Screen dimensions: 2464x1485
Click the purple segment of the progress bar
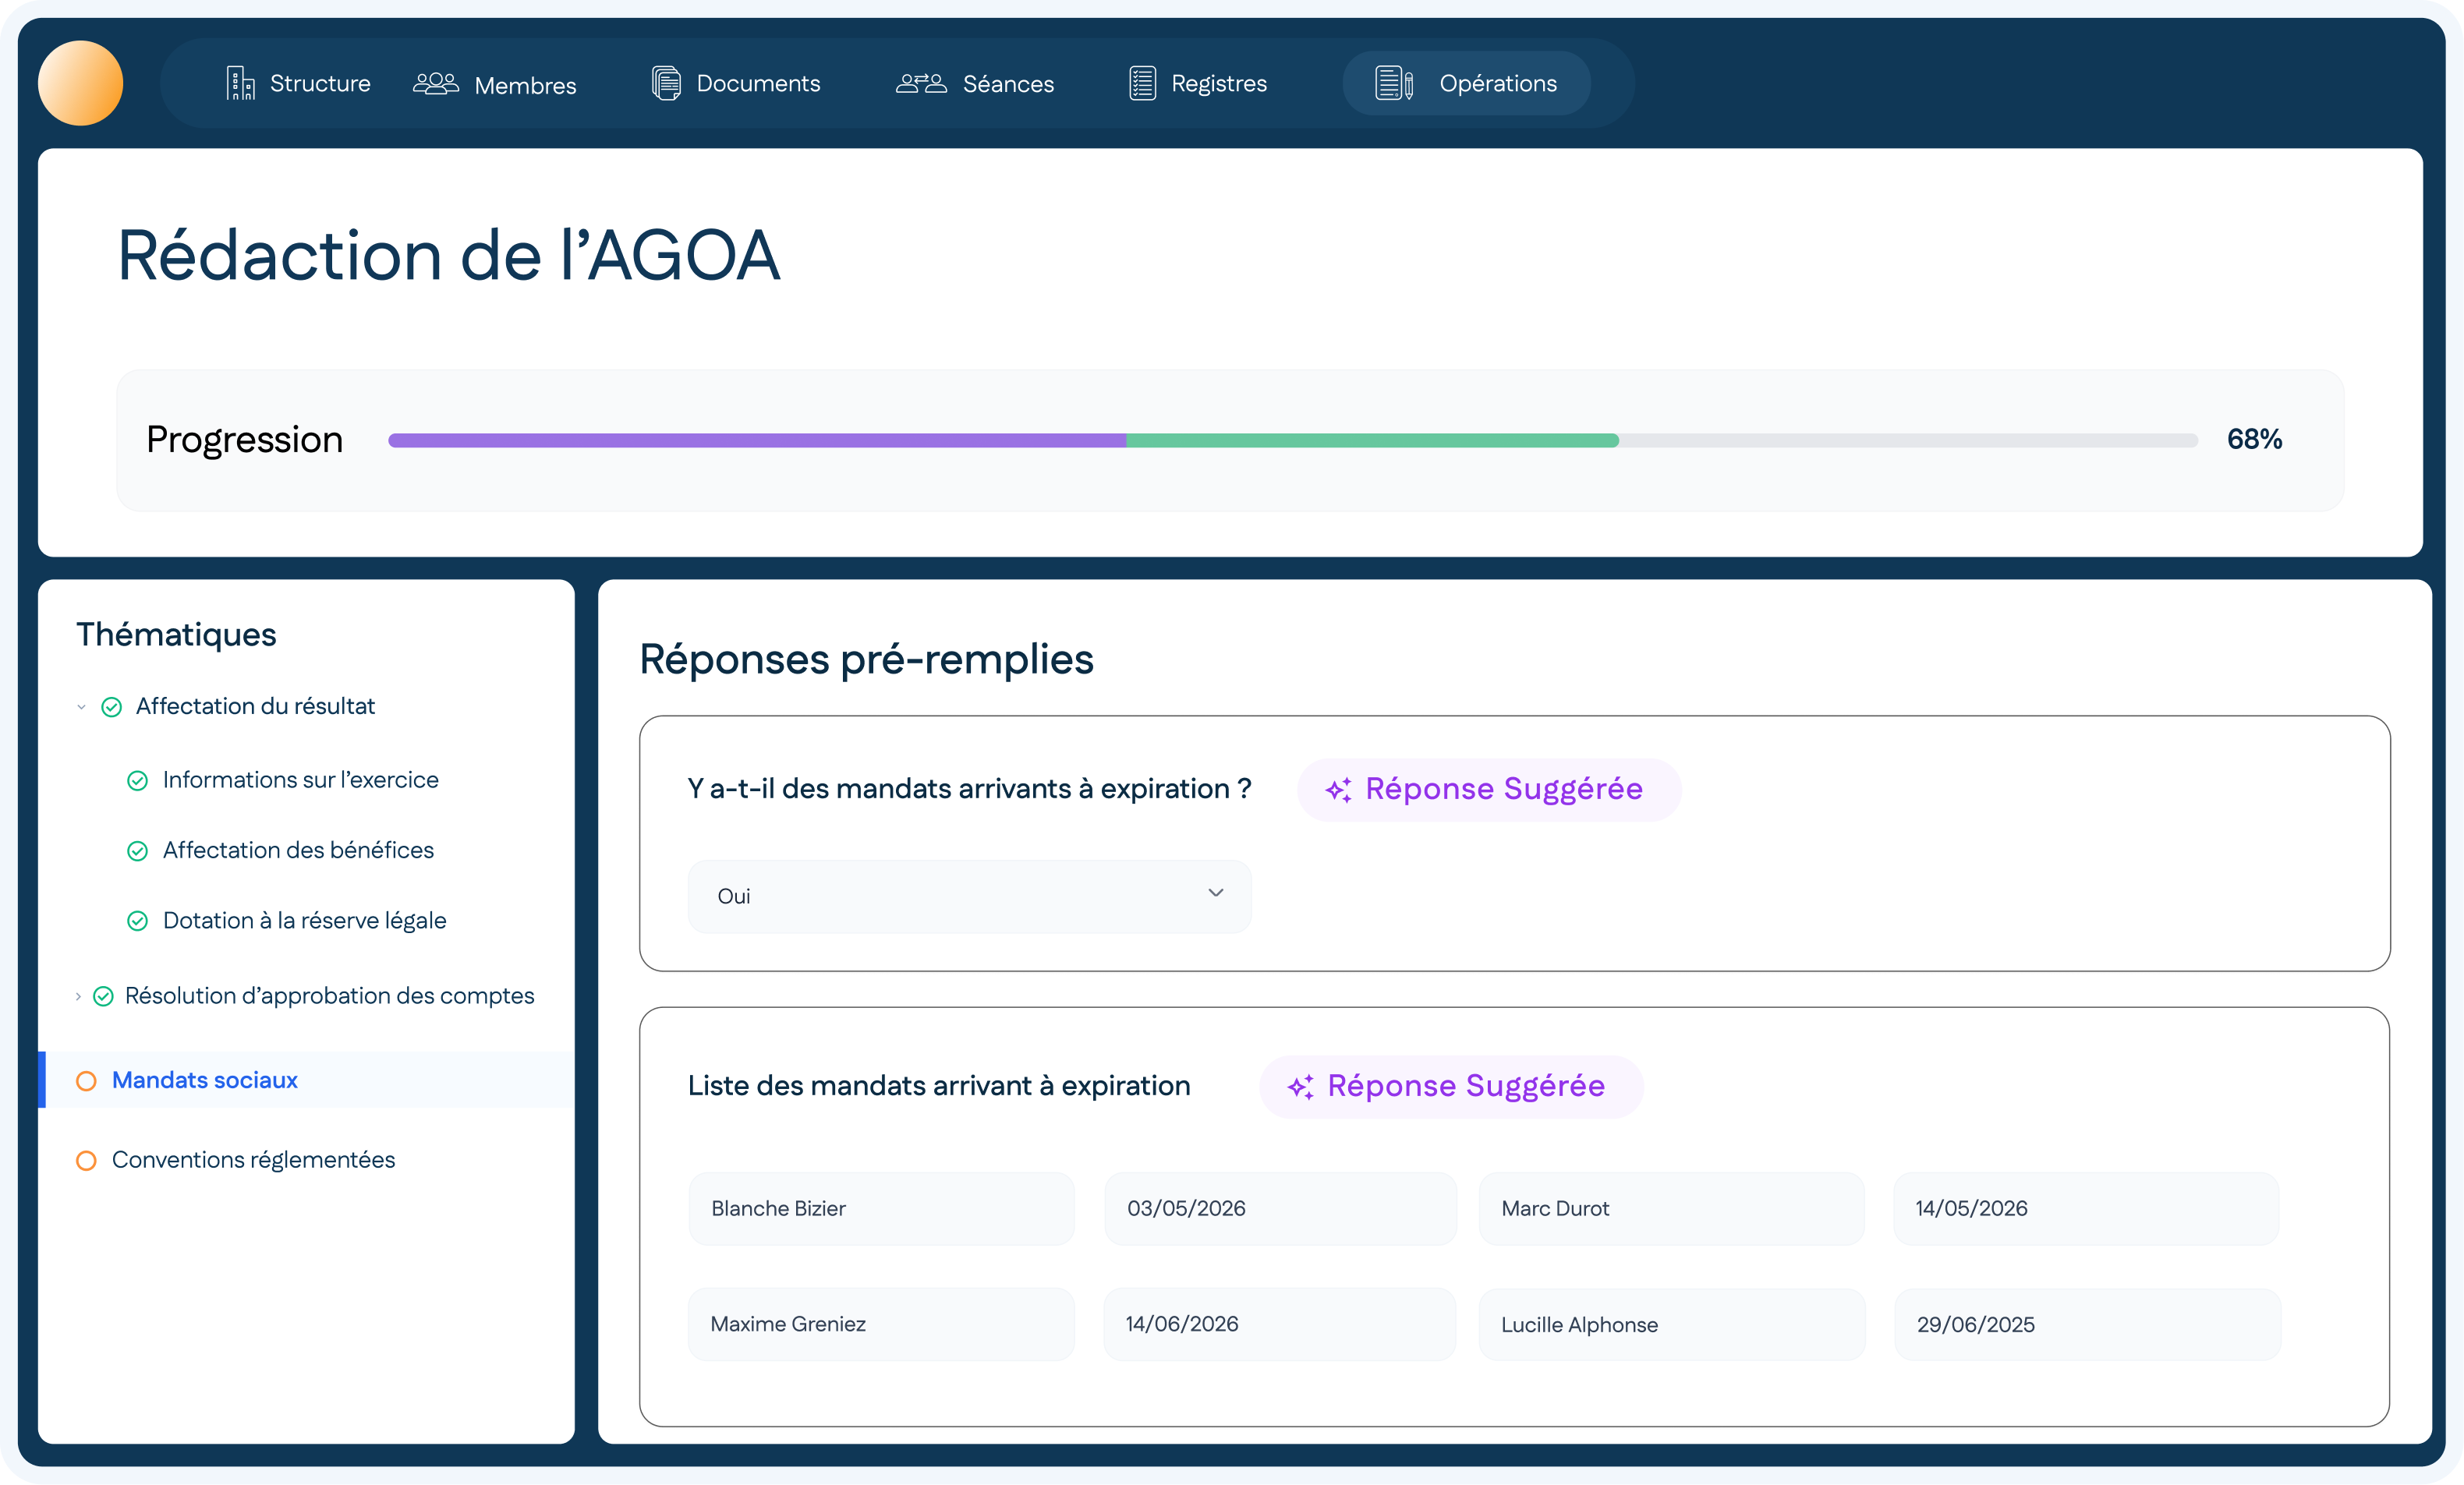coord(757,440)
